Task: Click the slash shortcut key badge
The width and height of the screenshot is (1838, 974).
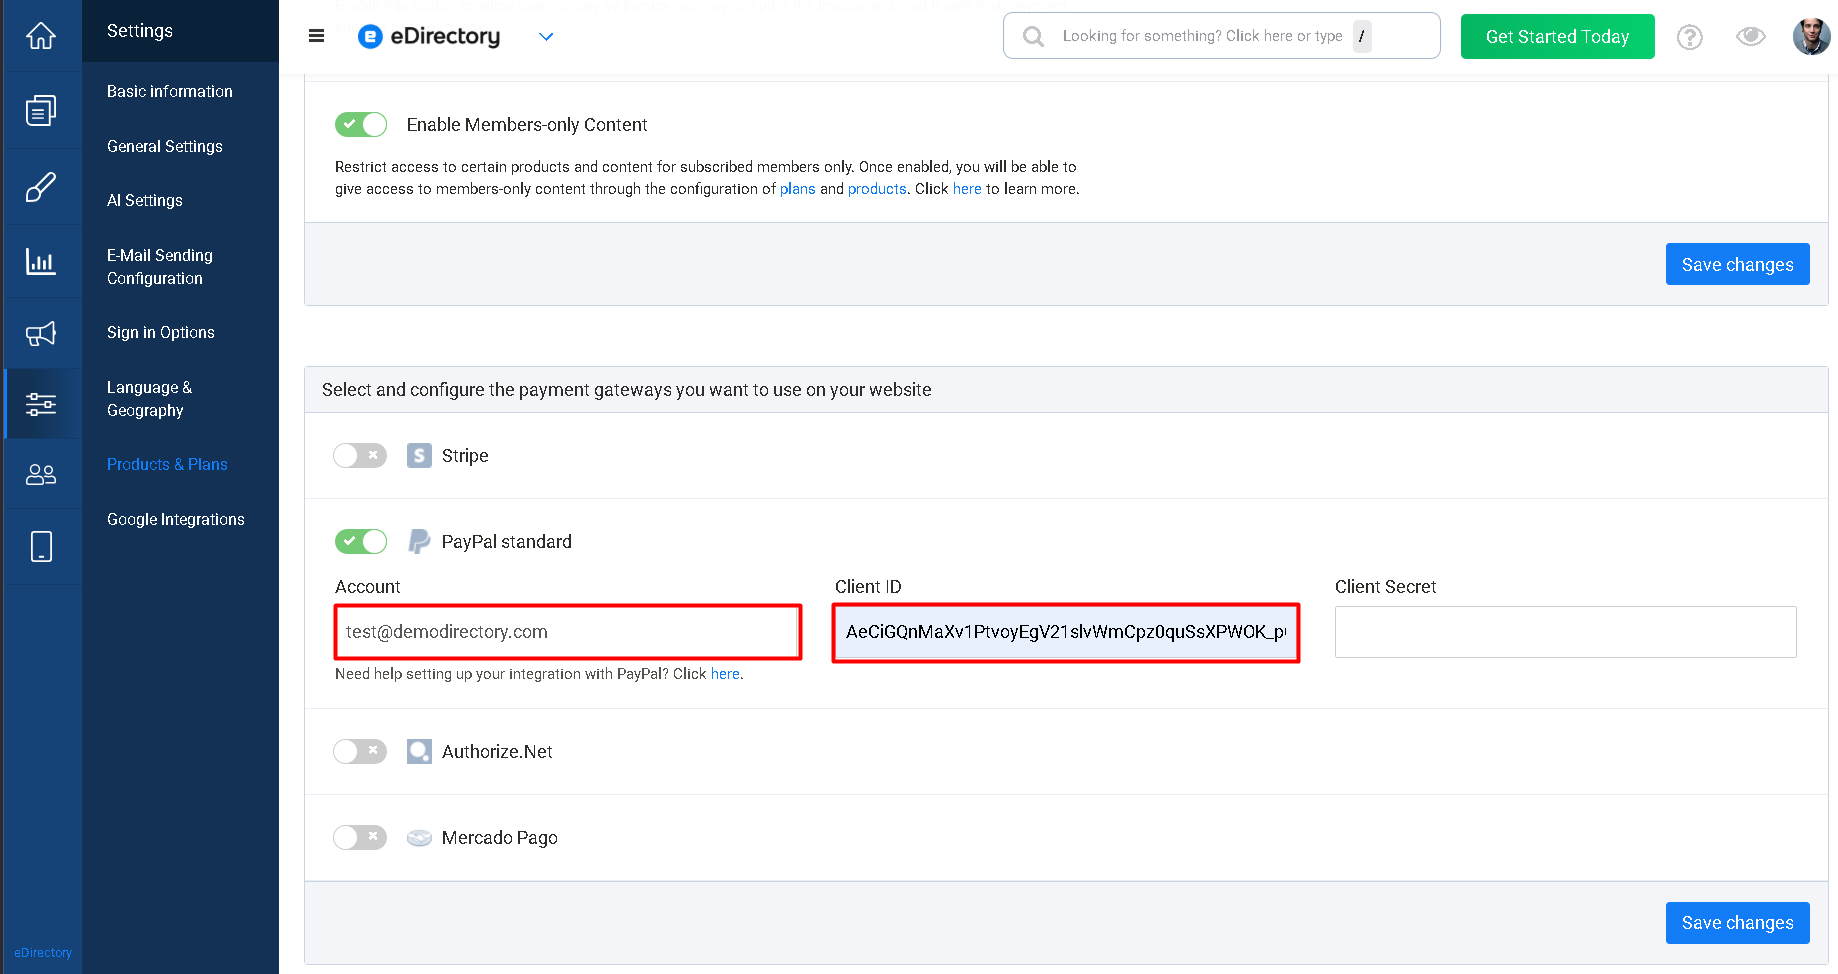Action: click(1362, 36)
